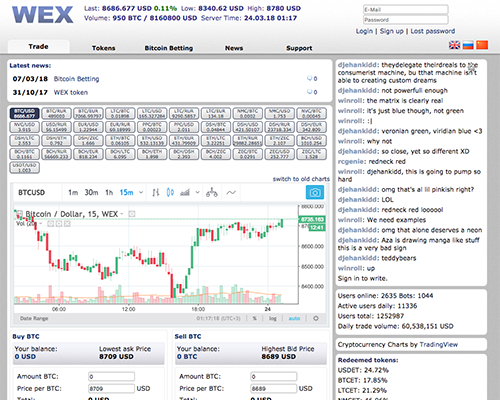
Task: Select the 15m timeframe
Action: point(126,192)
